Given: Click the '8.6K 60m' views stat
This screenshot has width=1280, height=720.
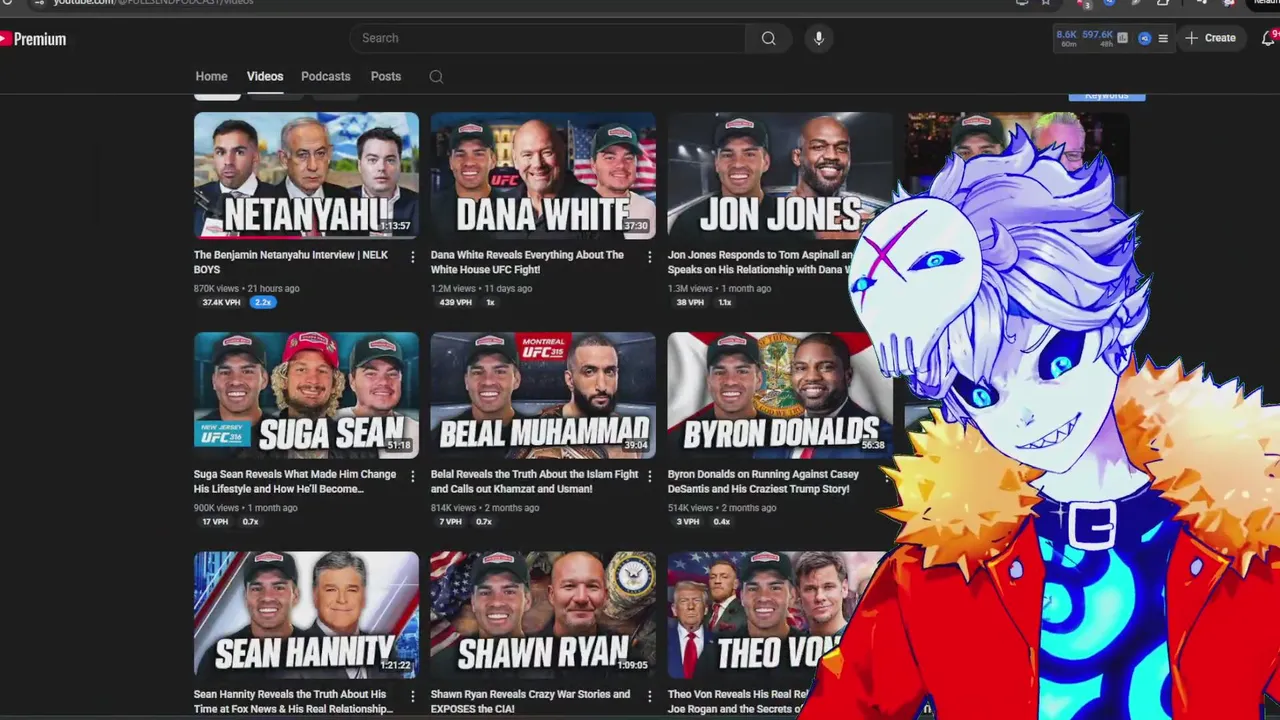Looking at the screenshot, I should (x=1067, y=38).
